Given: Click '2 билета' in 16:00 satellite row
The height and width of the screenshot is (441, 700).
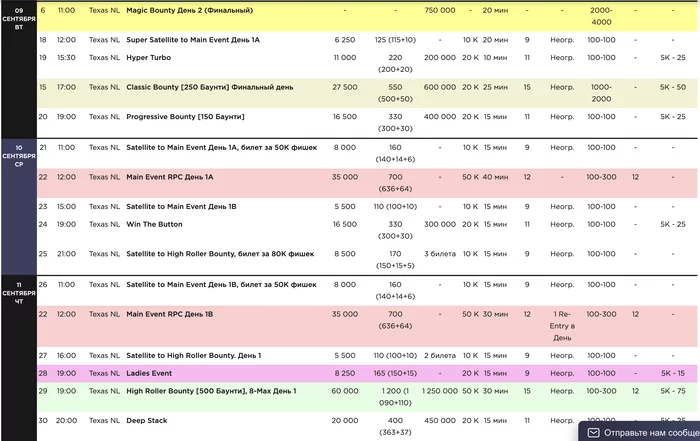Looking at the screenshot, I should 440,355.
